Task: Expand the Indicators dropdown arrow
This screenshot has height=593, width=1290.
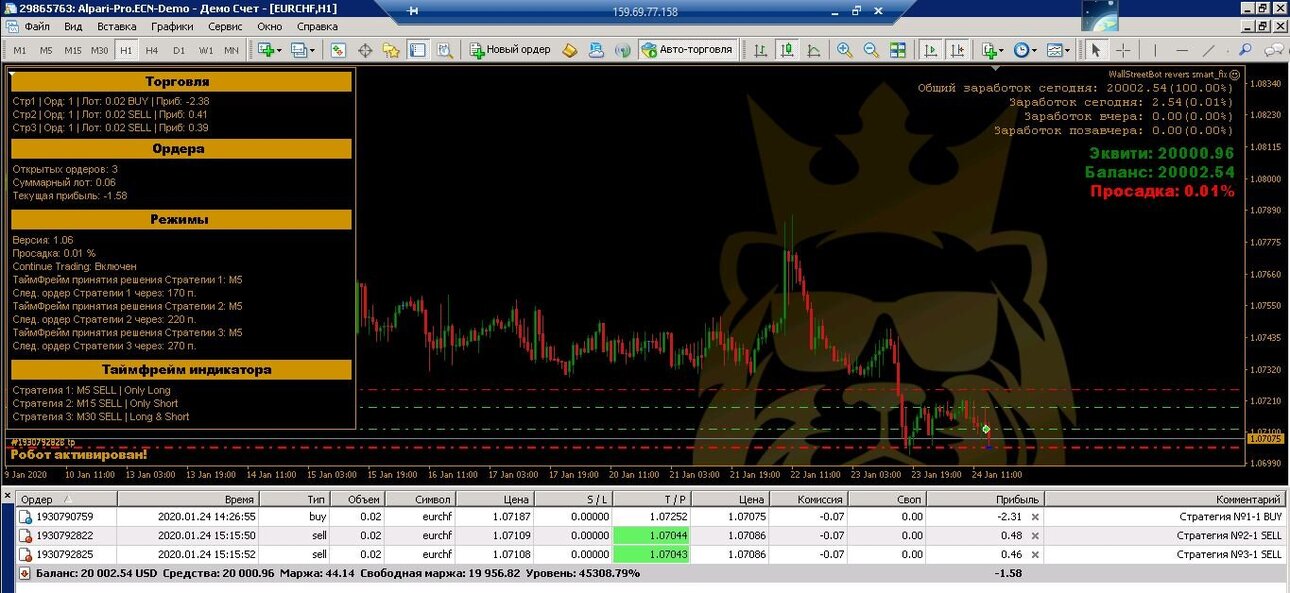Action: click(1002, 50)
